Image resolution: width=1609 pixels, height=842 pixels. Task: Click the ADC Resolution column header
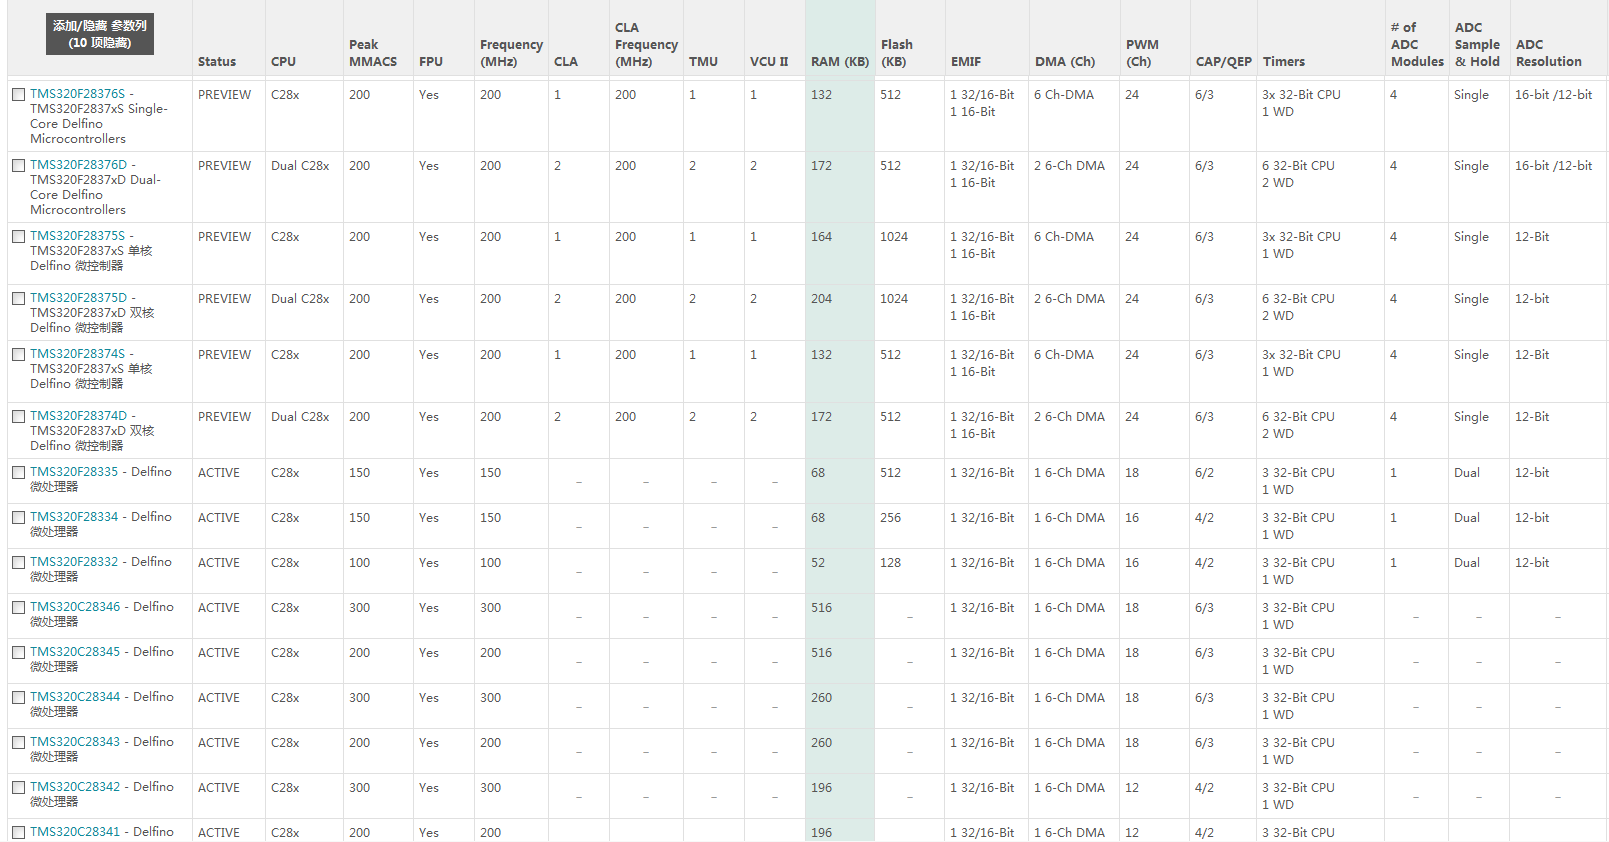point(1548,53)
